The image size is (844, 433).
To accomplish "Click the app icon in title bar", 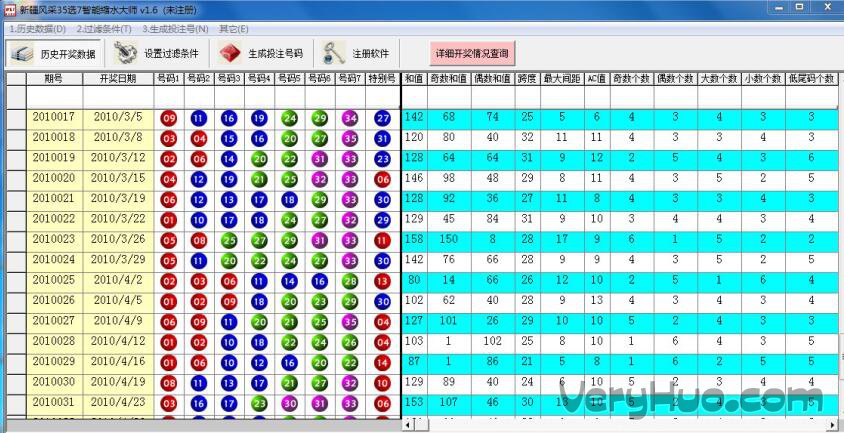I will [x=10, y=9].
